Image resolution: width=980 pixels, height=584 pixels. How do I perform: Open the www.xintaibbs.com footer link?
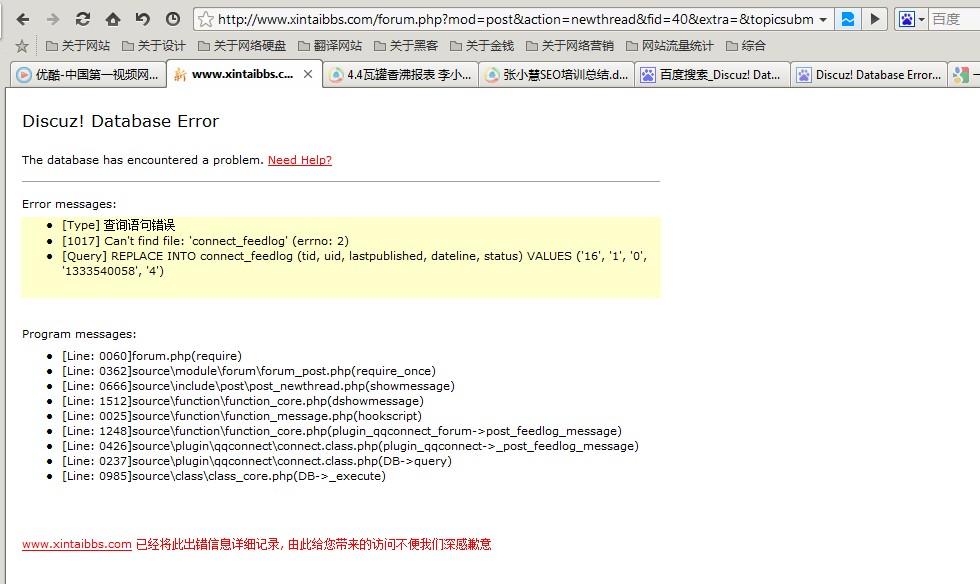coord(77,544)
